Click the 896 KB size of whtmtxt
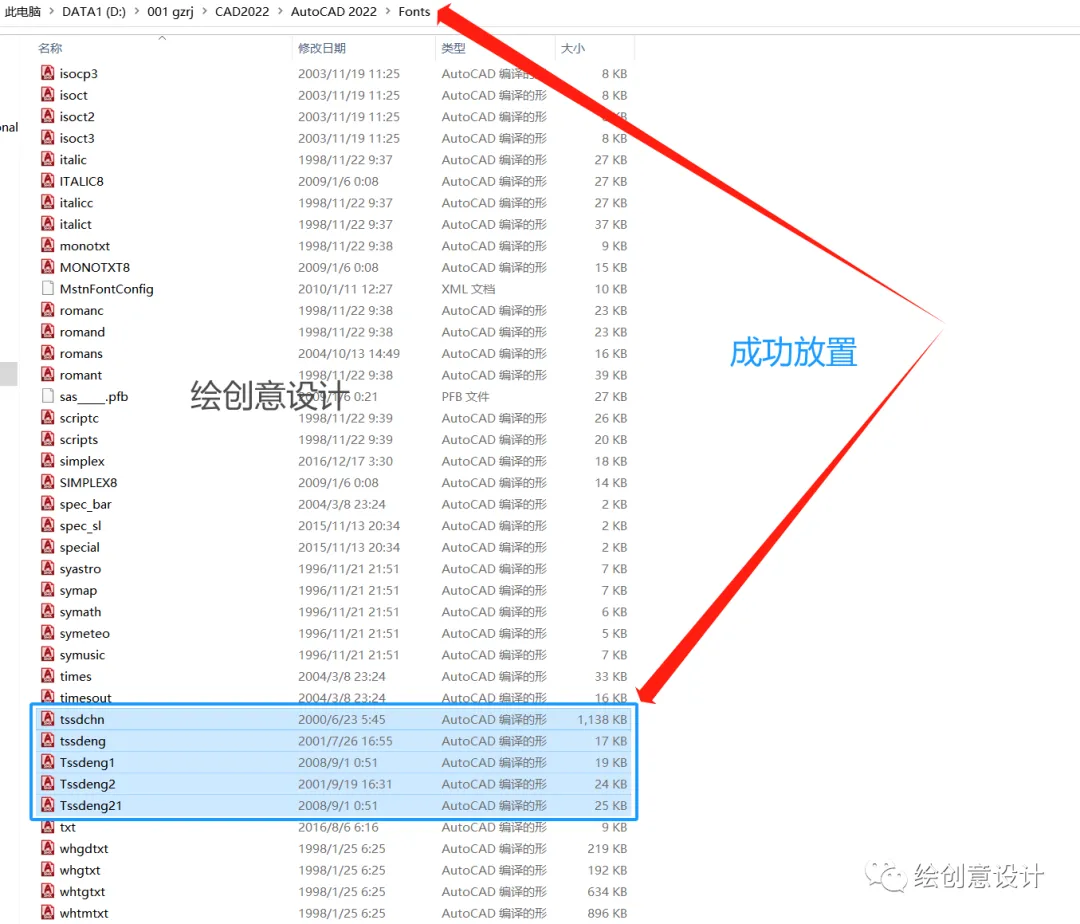Image resolution: width=1080 pixels, height=924 pixels. pyautogui.click(x=608, y=912)
